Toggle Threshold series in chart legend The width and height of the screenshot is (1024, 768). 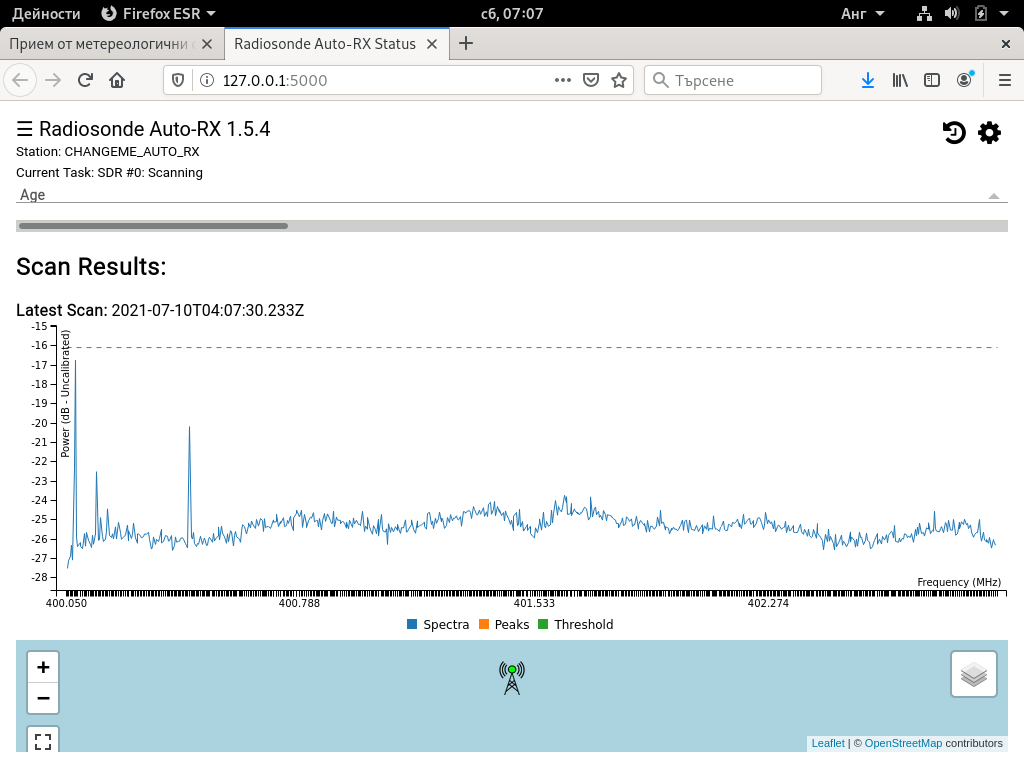point(576,624)
